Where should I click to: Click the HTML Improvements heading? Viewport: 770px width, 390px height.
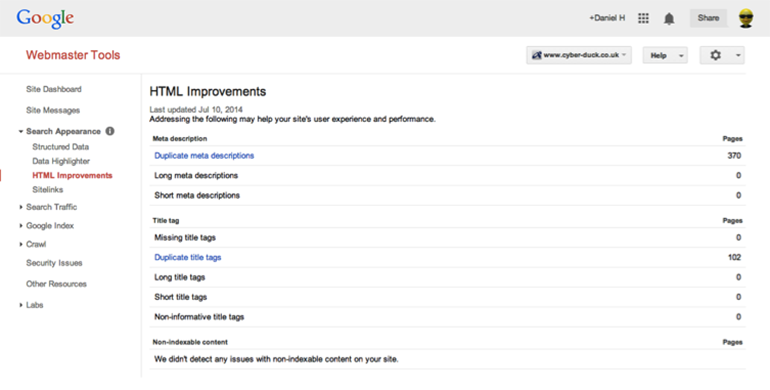[208, 92]
